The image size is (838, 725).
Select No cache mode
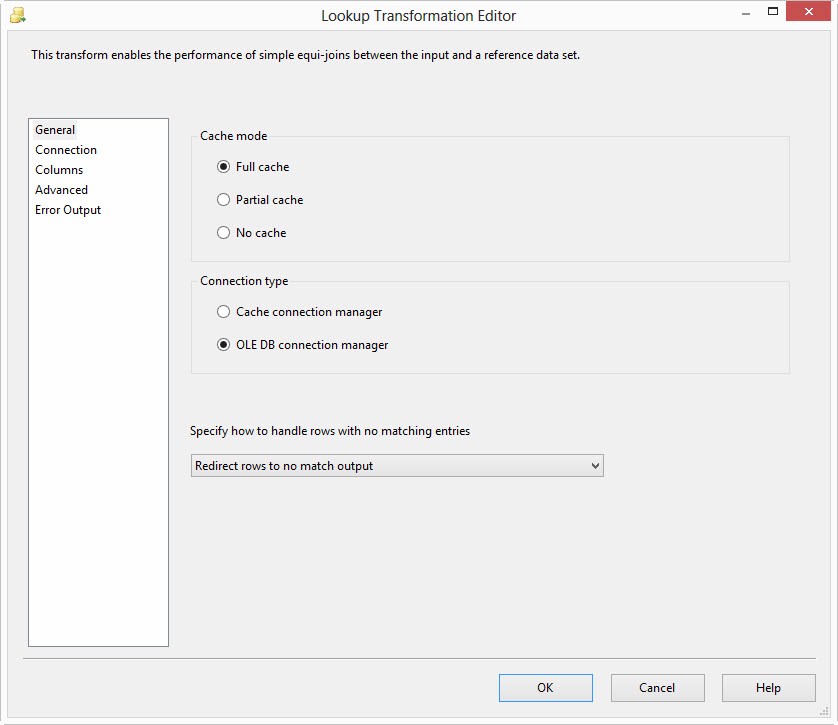224,233
